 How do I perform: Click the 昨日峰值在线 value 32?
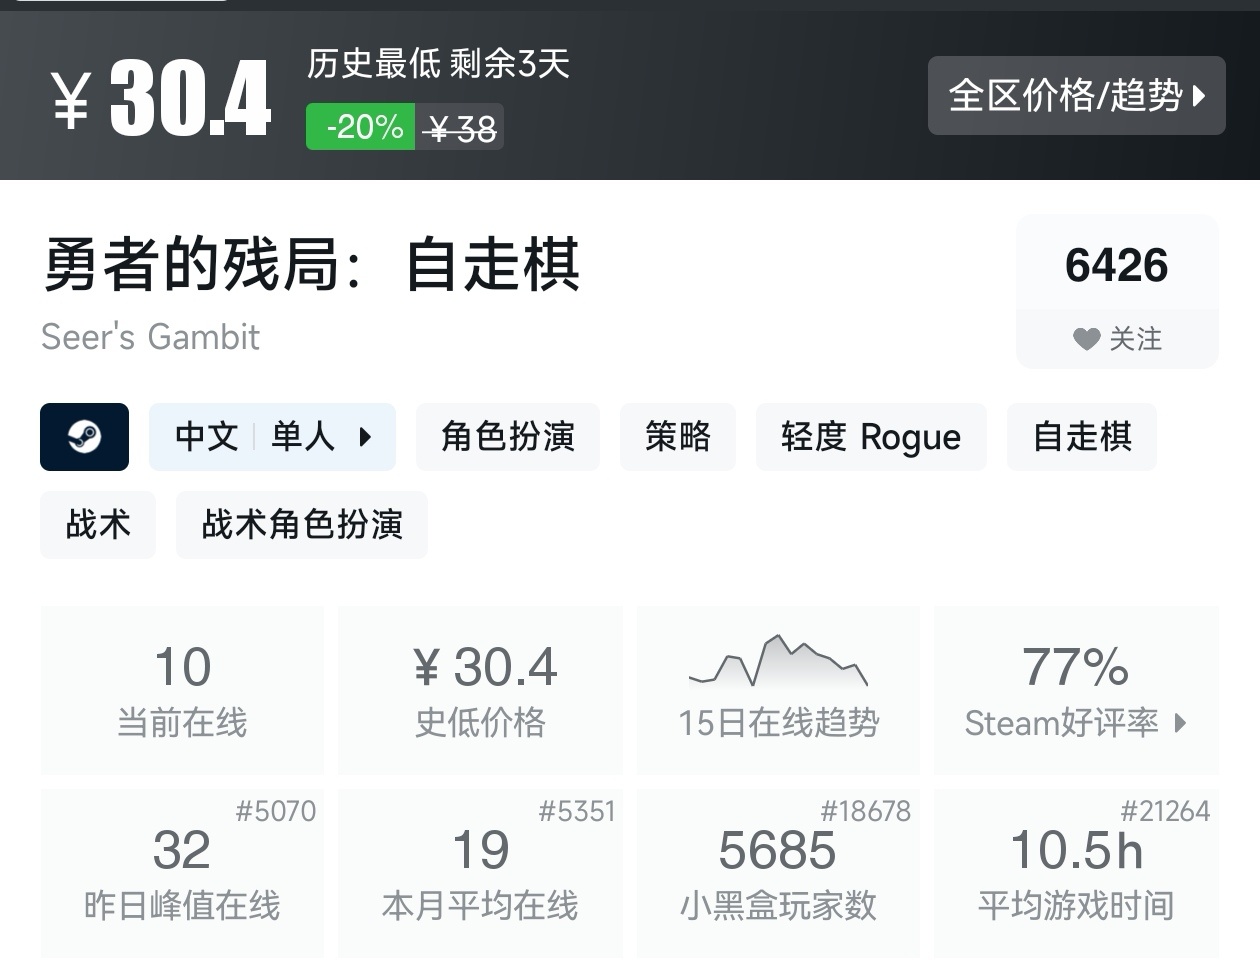pos(182,850)
